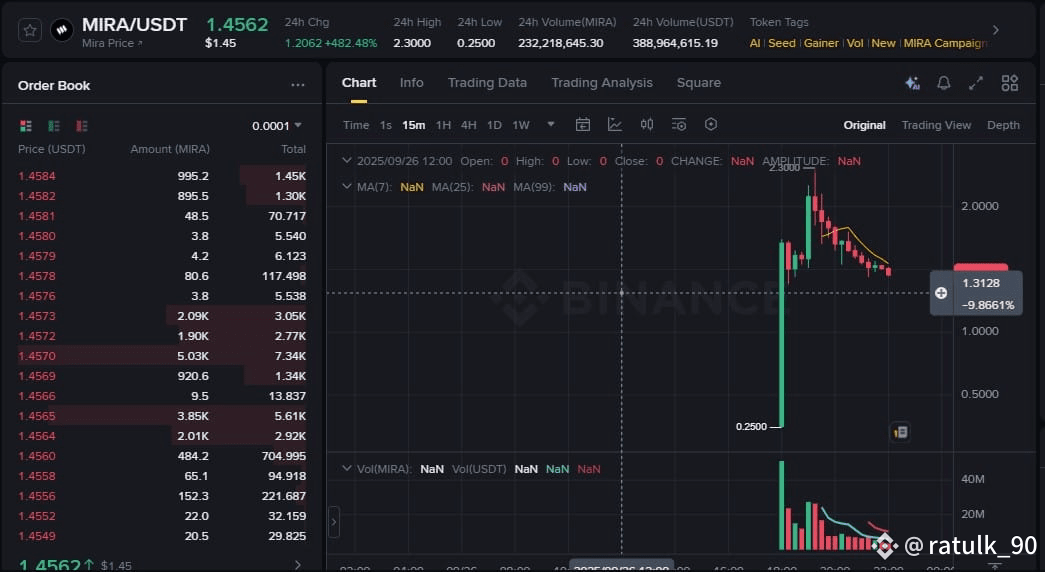Expand order book last price arrow
Image resolution: width=1045 pixels, height=572 pixels.
tap(298, 565)
